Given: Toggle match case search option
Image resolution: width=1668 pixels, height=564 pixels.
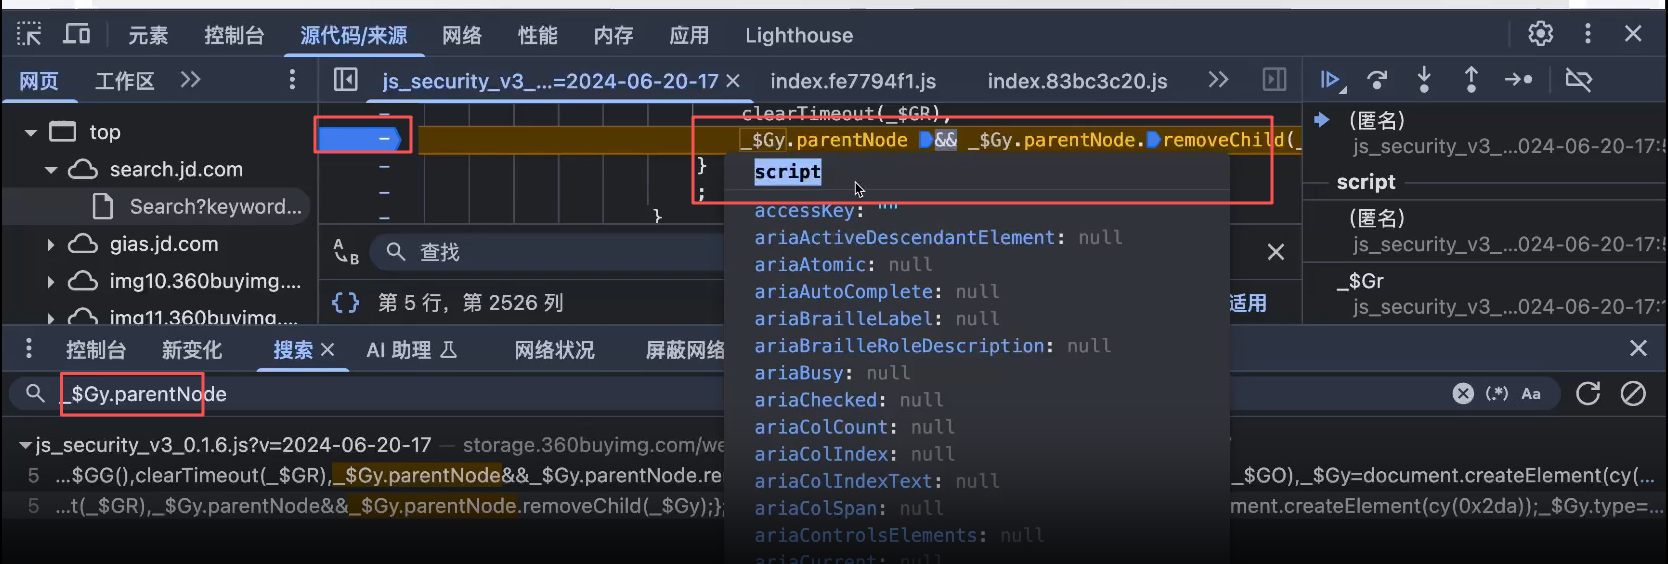Looking at the screenshot, I should tap(1531, 394).
